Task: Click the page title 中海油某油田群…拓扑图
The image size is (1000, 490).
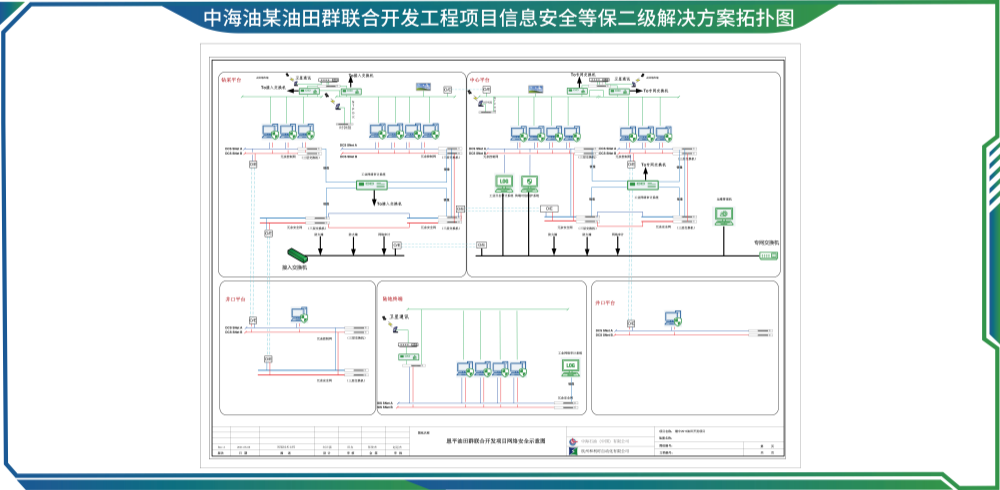Action: (498, 18)
